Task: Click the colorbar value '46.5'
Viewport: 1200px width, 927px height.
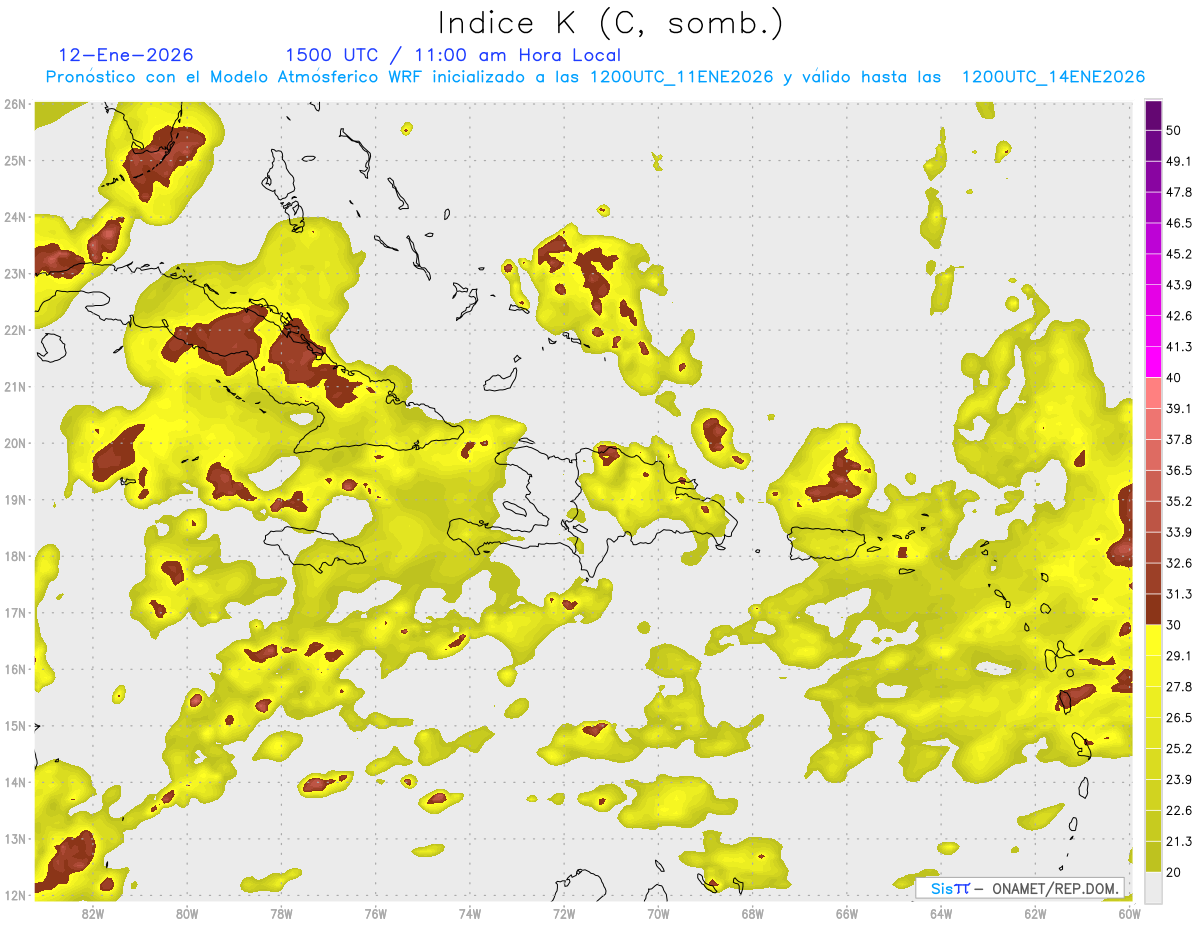Action: click(x=1179, y=223)
